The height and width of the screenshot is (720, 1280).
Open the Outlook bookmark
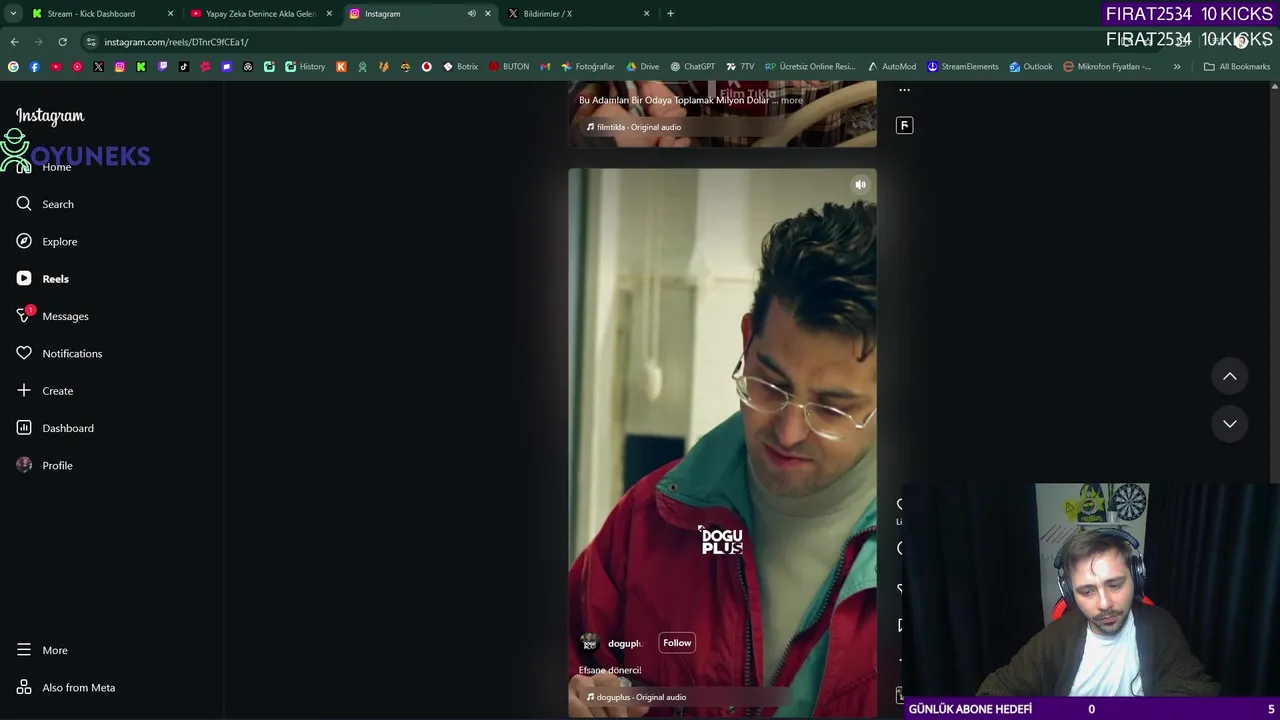pos(1030,67)
